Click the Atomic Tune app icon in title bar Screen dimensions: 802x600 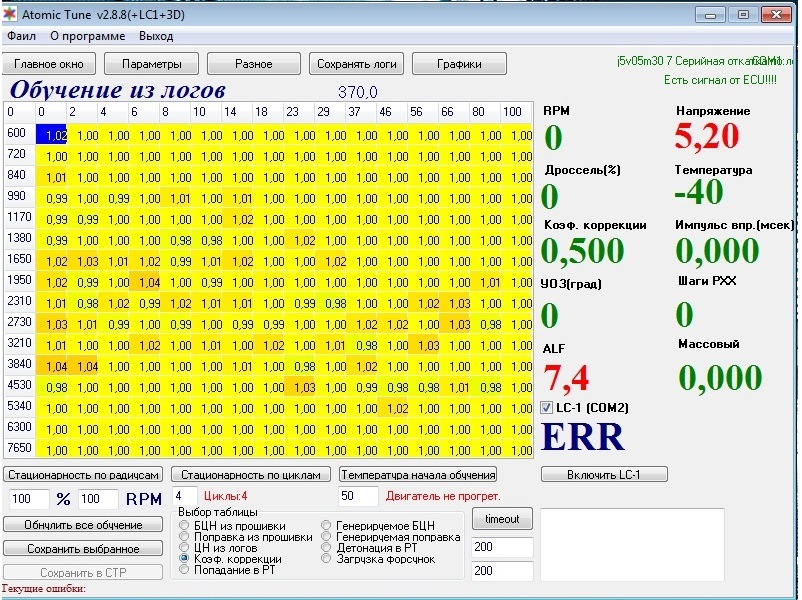11,14
